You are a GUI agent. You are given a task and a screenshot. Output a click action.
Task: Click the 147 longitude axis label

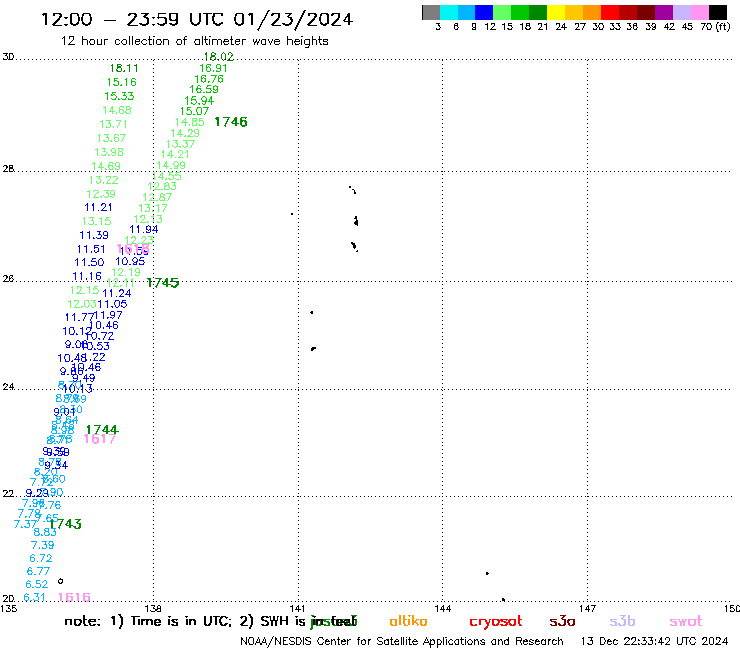(x=588, y=609)
